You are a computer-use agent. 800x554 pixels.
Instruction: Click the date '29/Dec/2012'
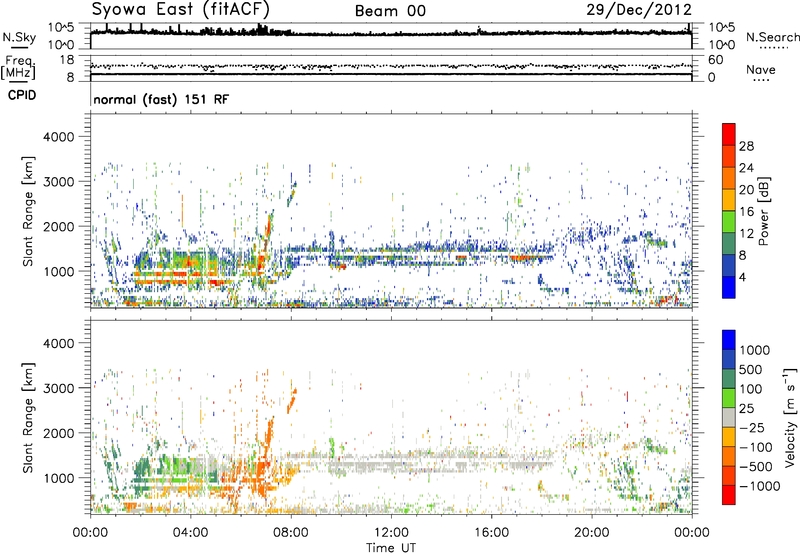tap(639, 9)
